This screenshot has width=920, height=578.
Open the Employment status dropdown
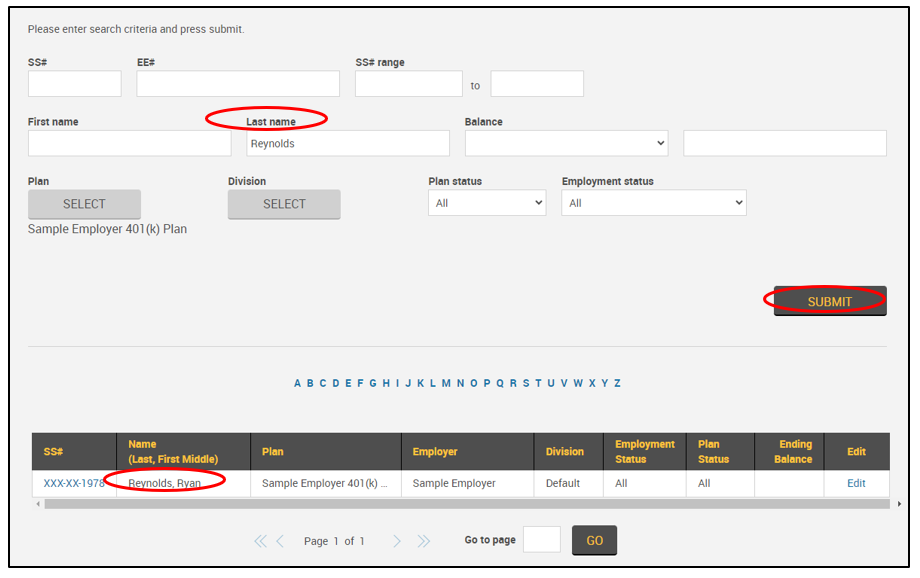click(x=654, y=203)
